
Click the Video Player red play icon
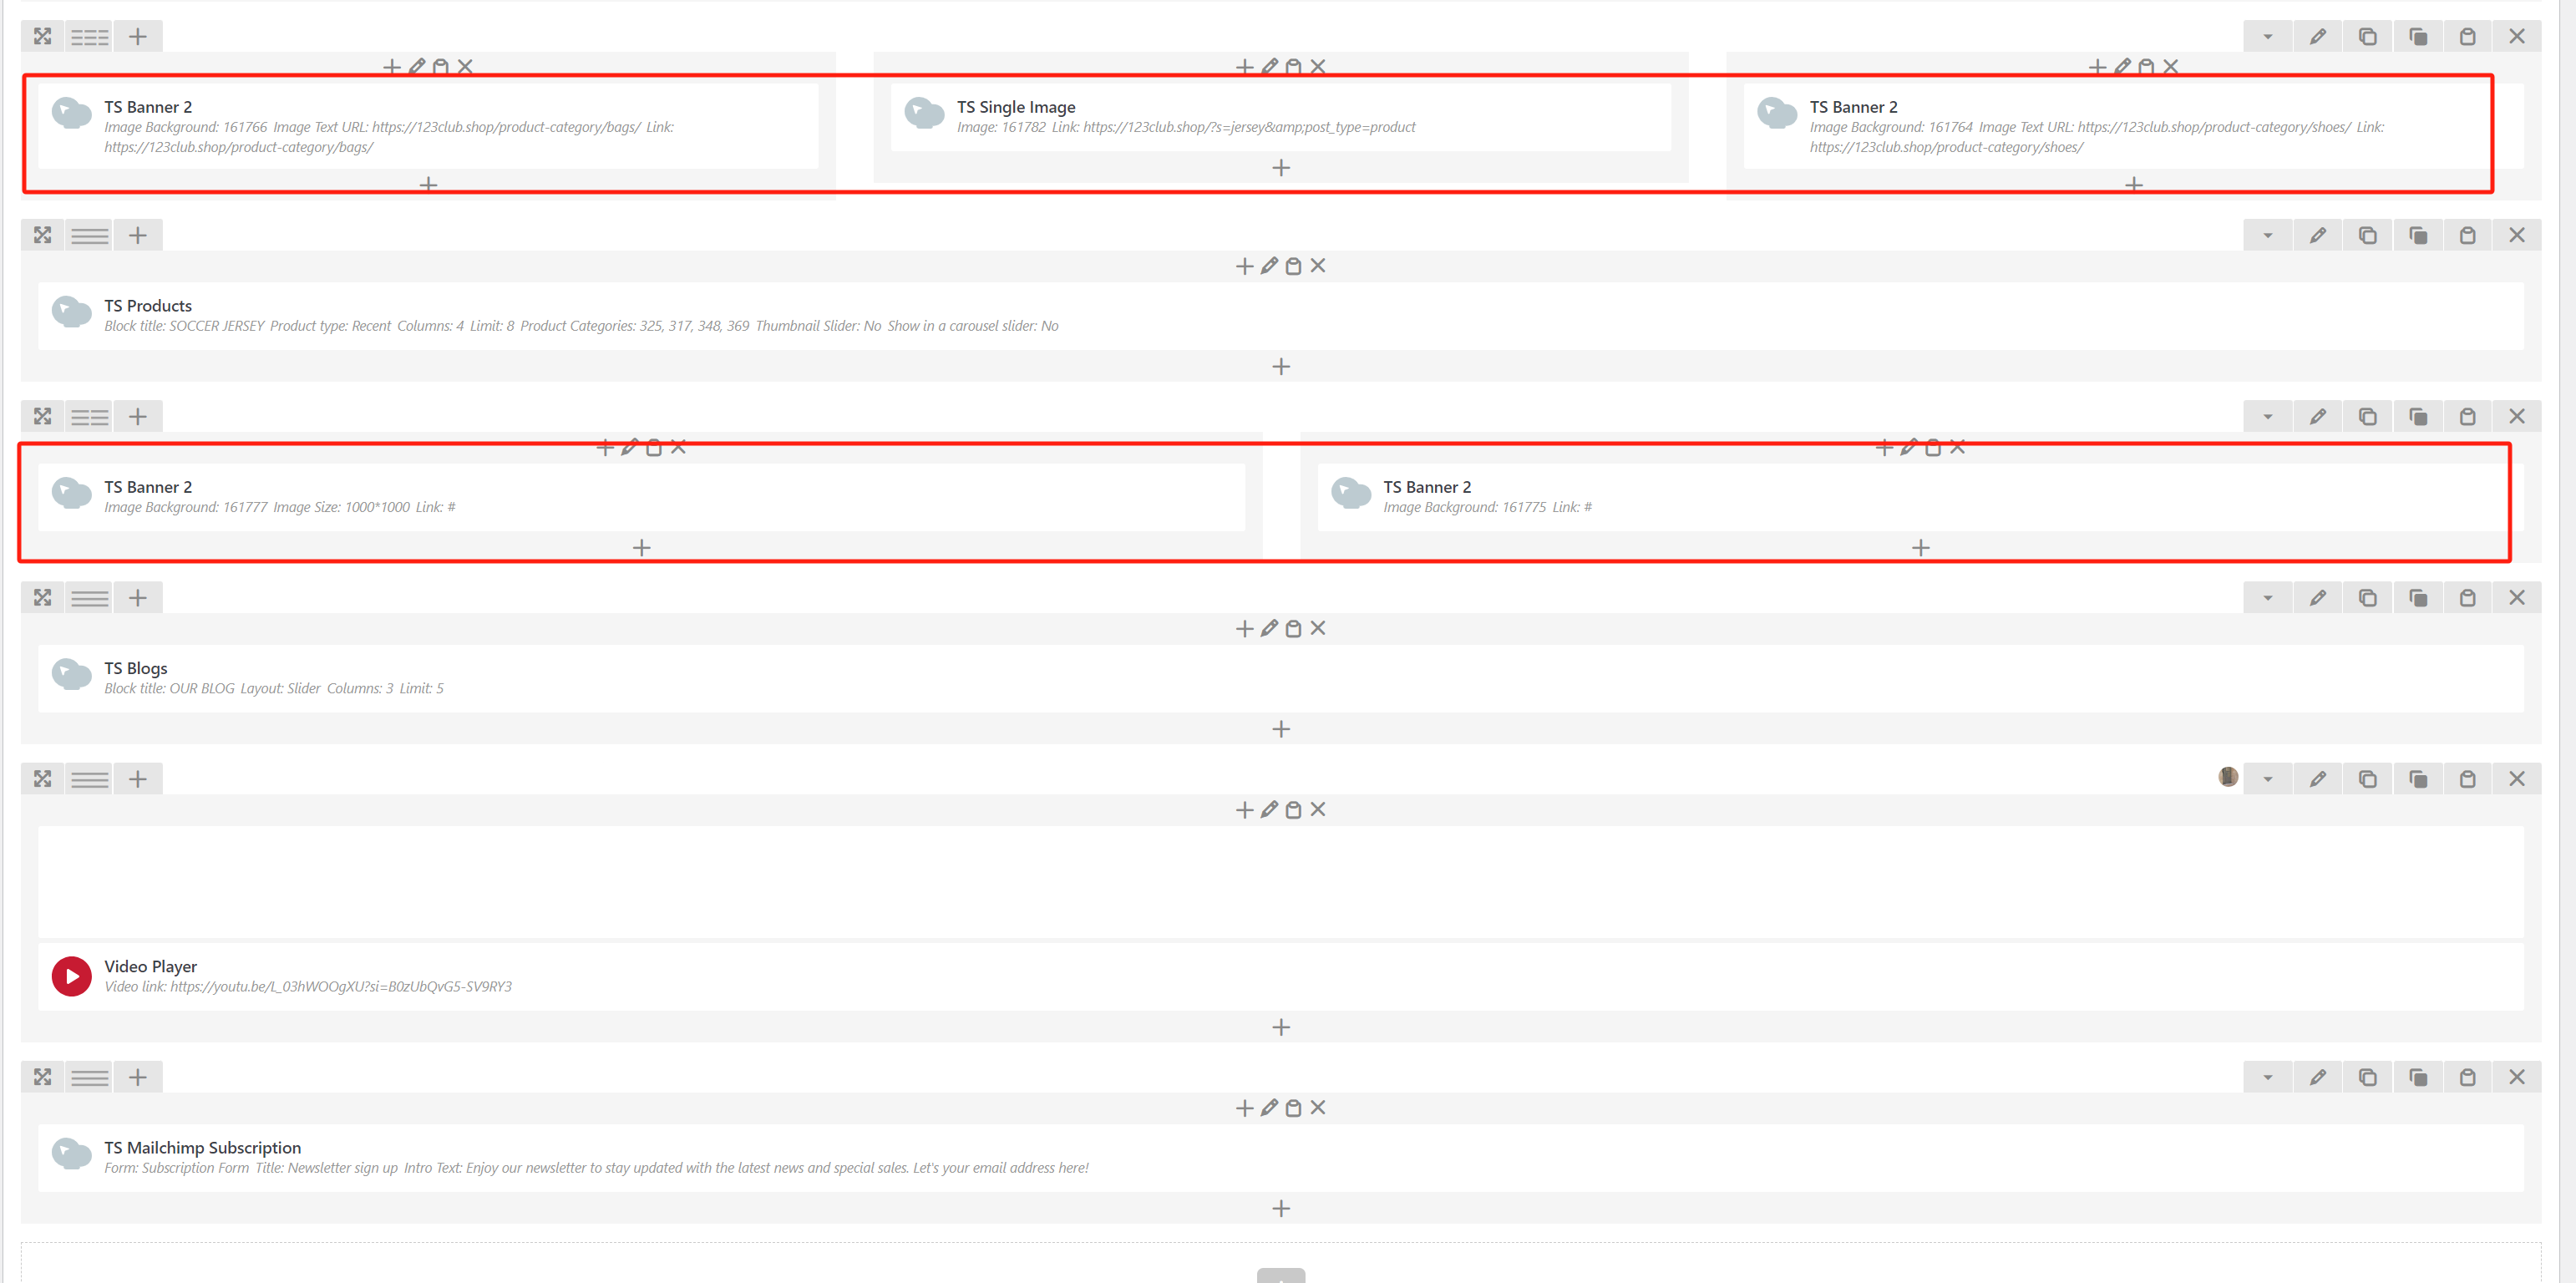[71, 975]
